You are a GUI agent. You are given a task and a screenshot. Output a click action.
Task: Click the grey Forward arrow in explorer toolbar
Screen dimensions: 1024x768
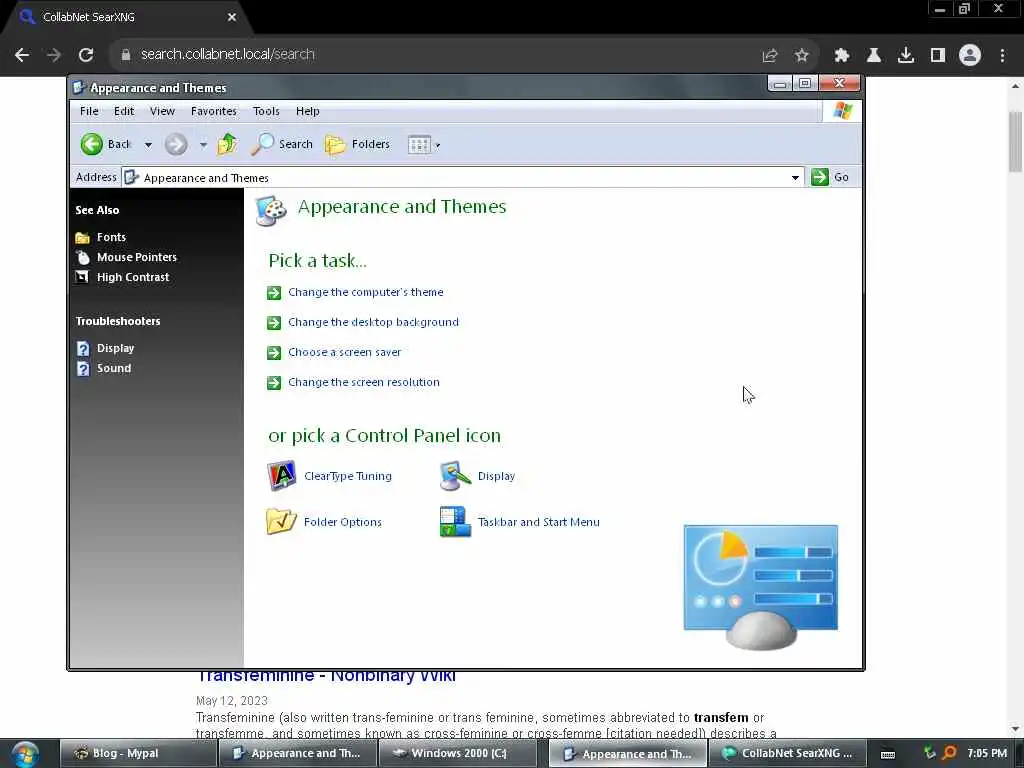176,144
